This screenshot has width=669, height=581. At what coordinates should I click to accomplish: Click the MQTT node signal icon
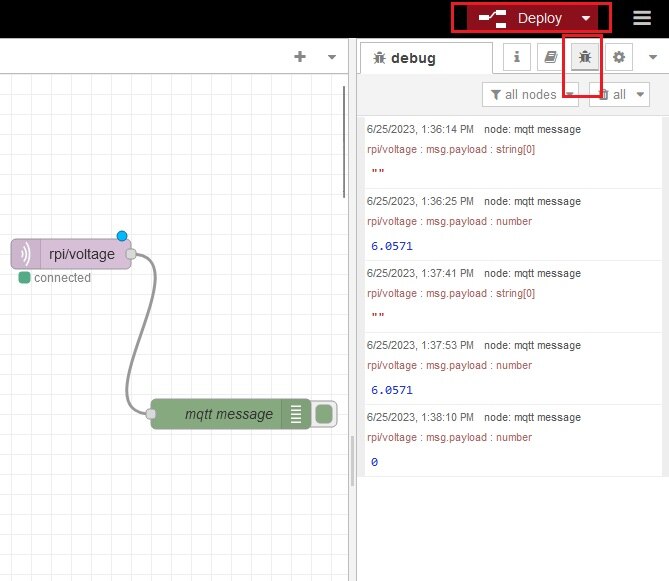coord(26,254)
